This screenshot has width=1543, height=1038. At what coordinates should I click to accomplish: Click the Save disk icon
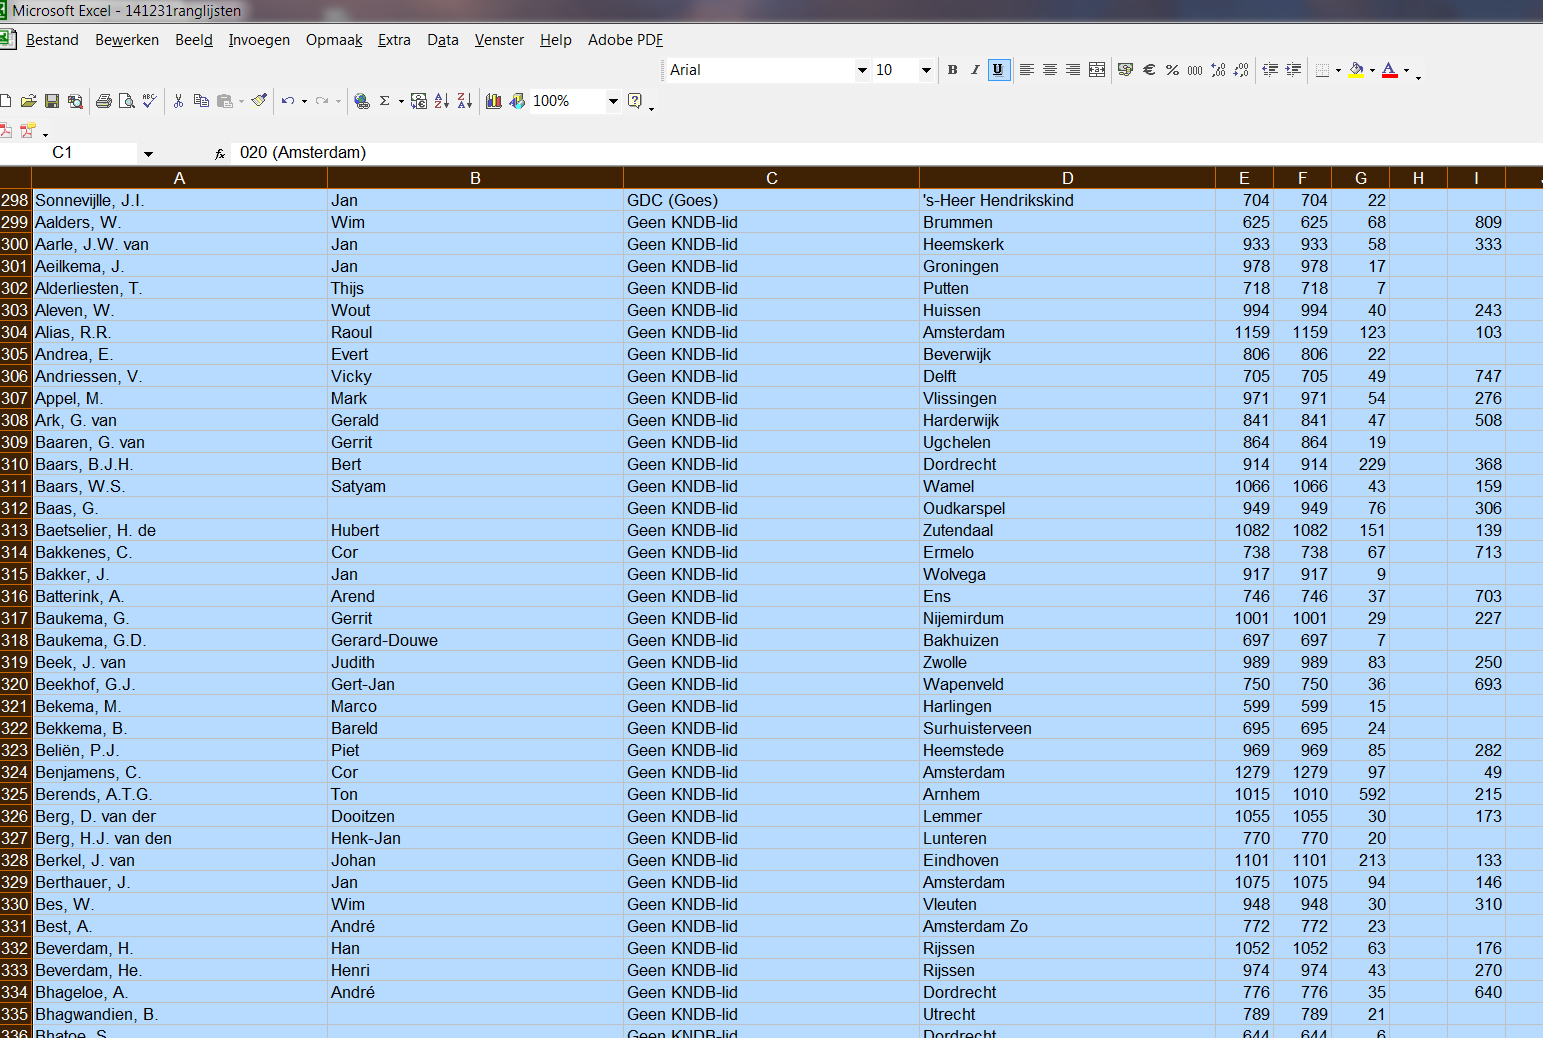coord(52,101)
